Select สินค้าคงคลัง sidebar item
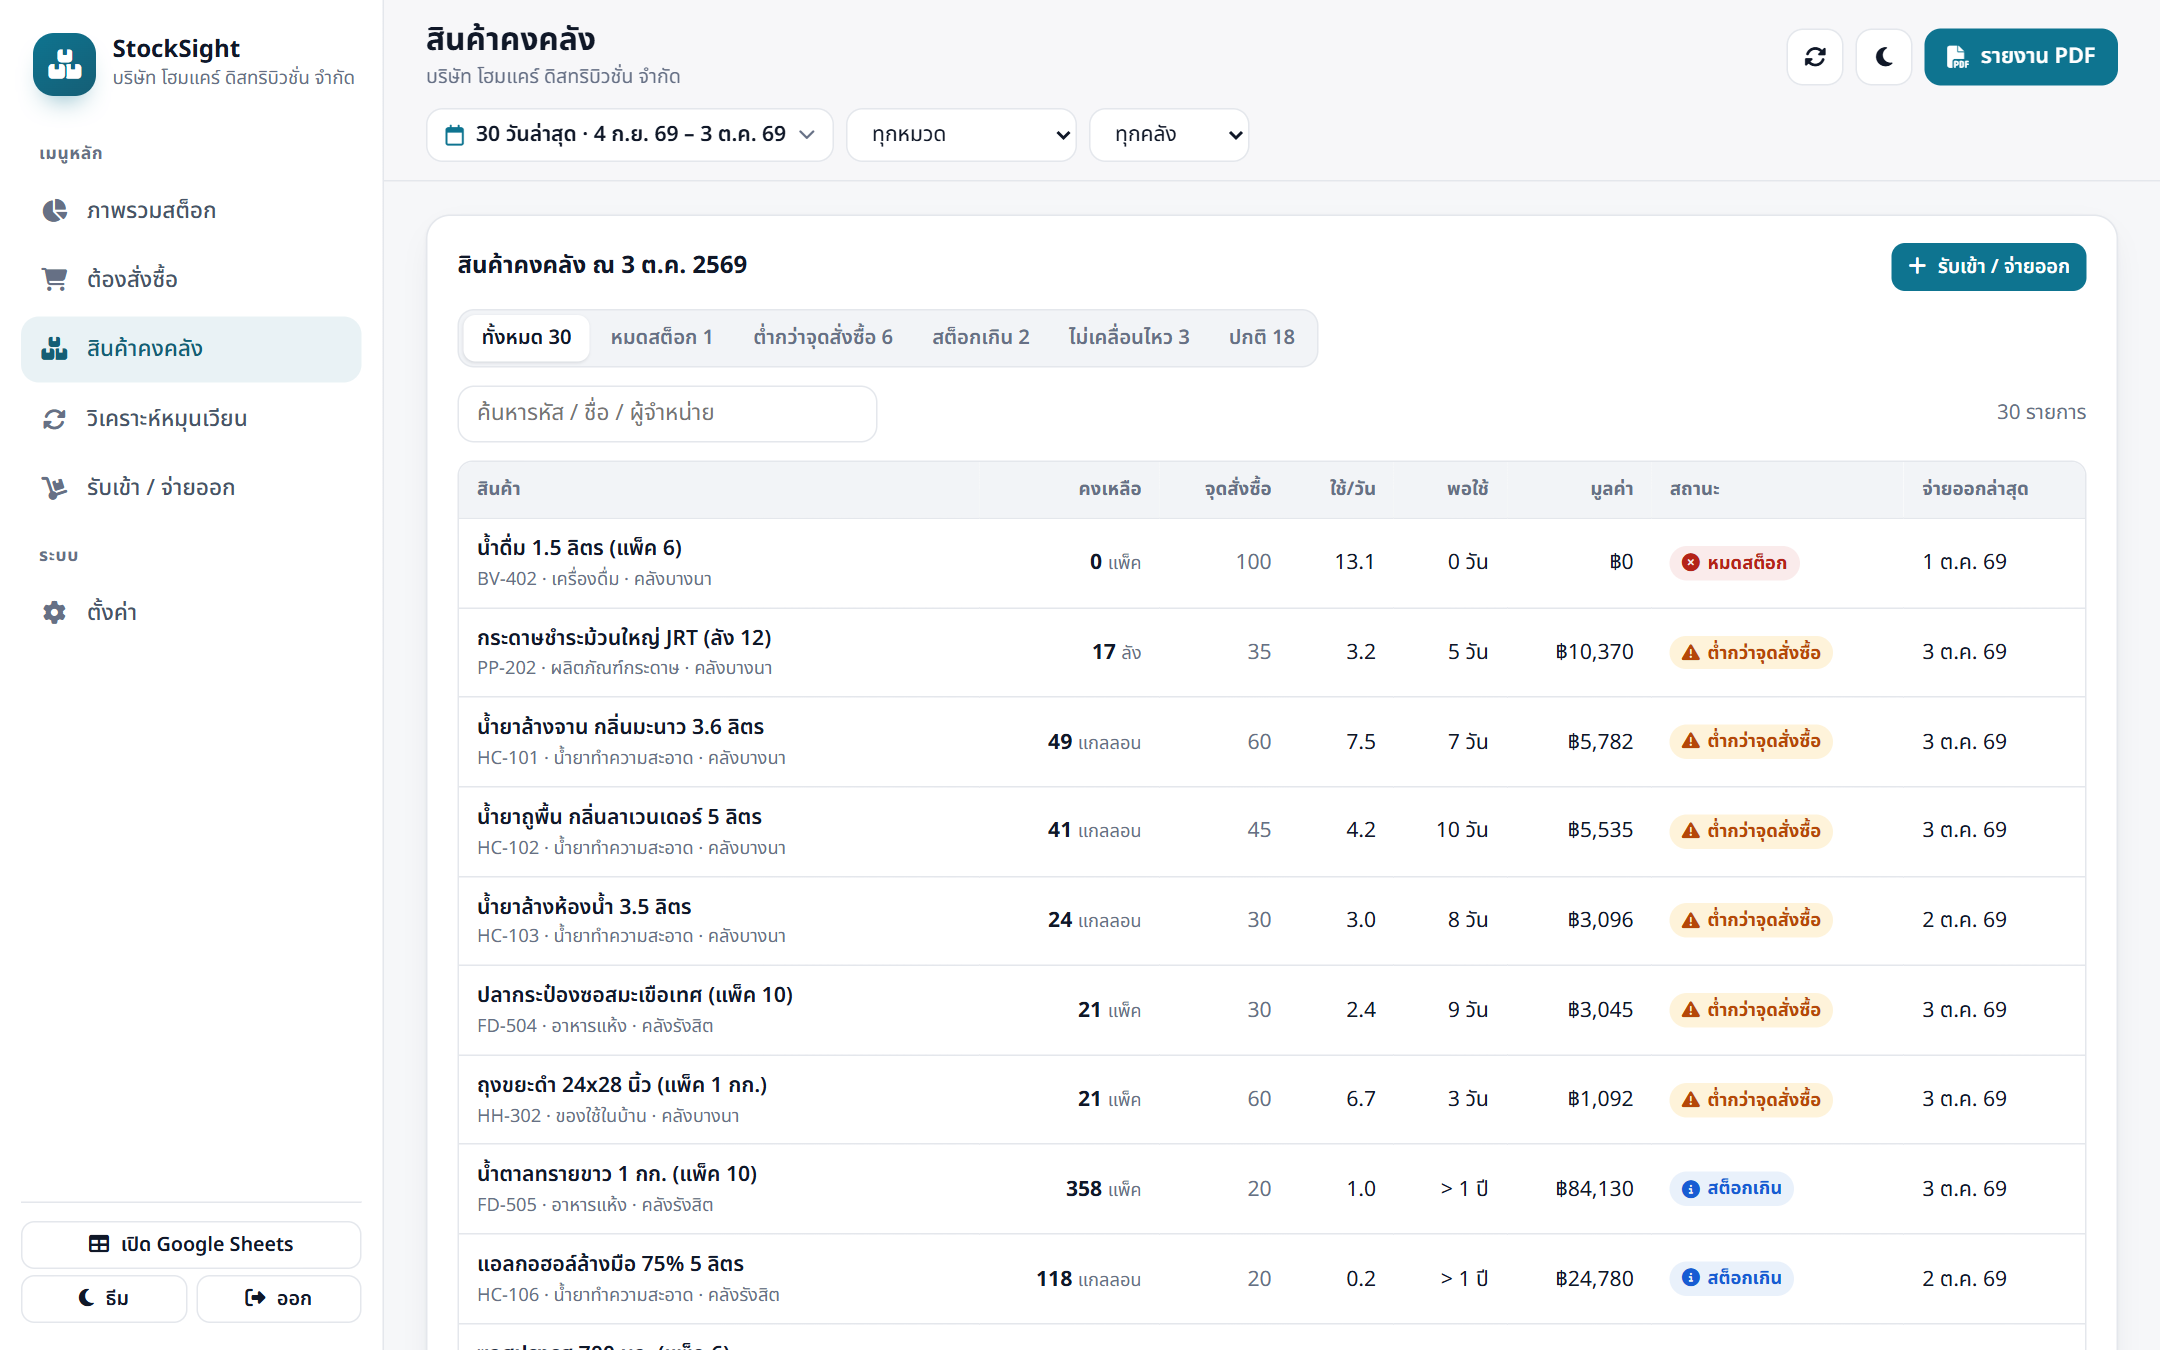Image resolution: width=2160 pixels, height=1350 pixels. 191,349
